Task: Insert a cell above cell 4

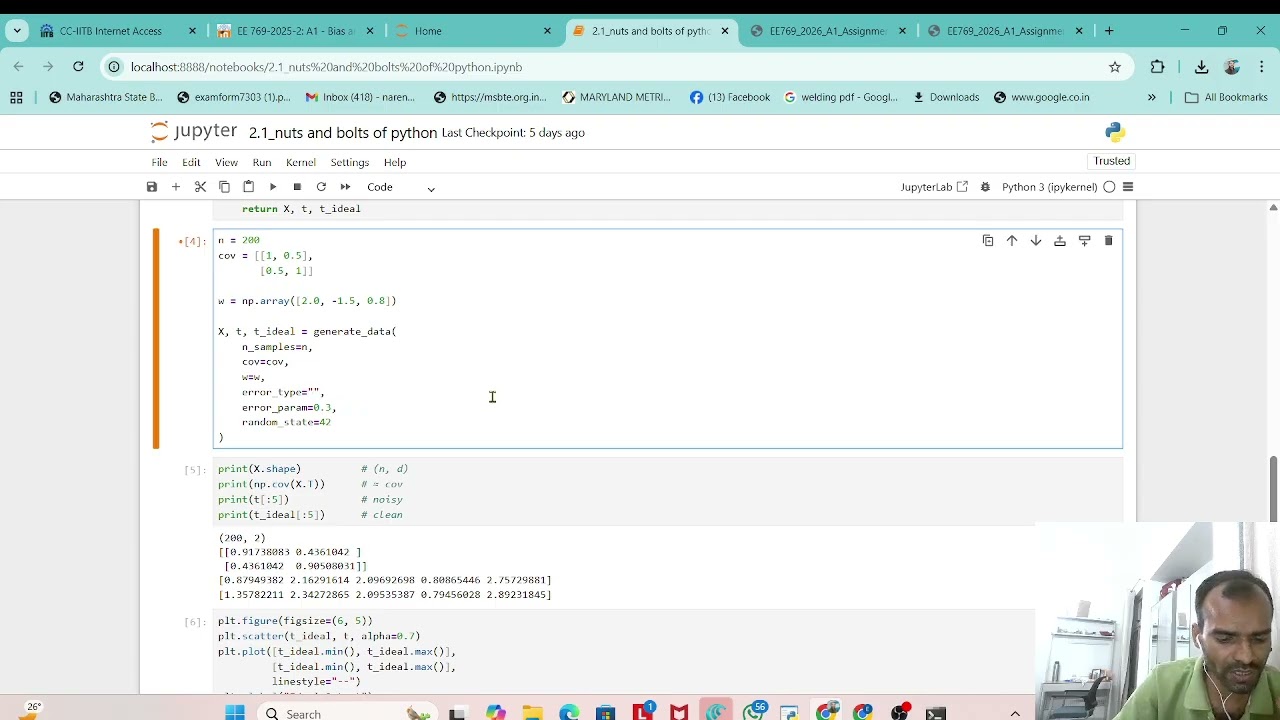Action: [x=1060, y=241]
